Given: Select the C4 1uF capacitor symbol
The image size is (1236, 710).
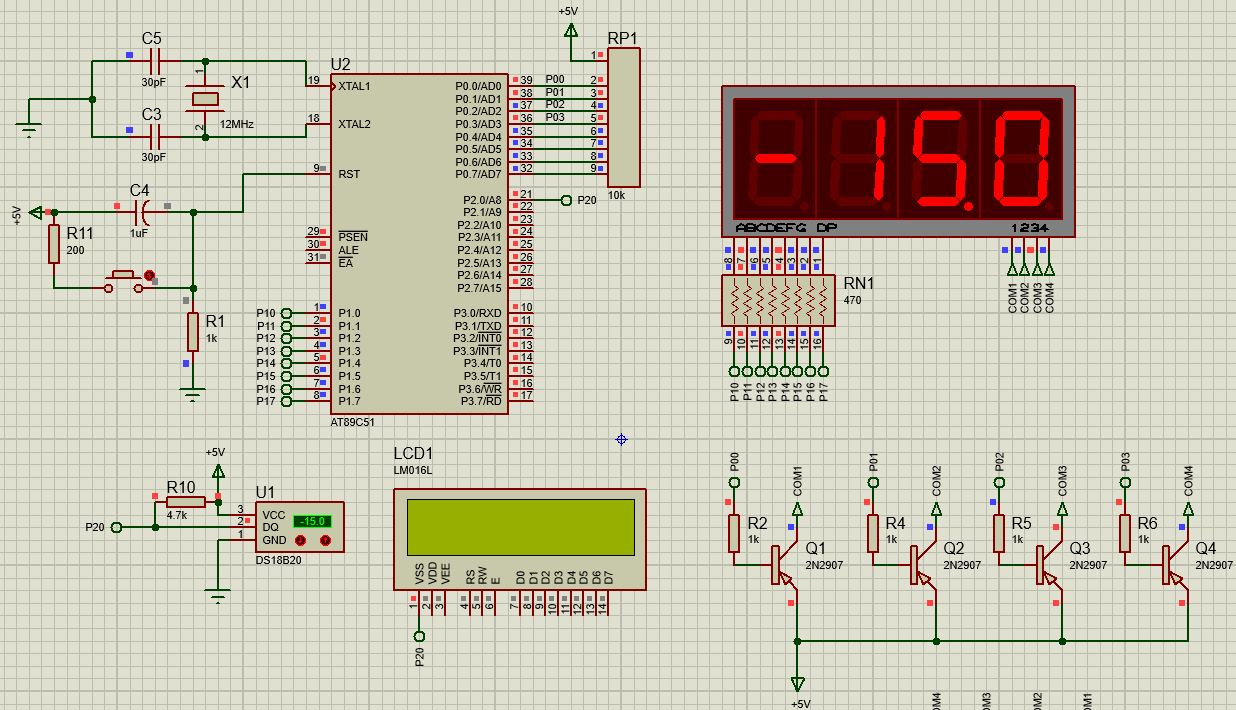Looking at the screenshot, I should [144, 212].
